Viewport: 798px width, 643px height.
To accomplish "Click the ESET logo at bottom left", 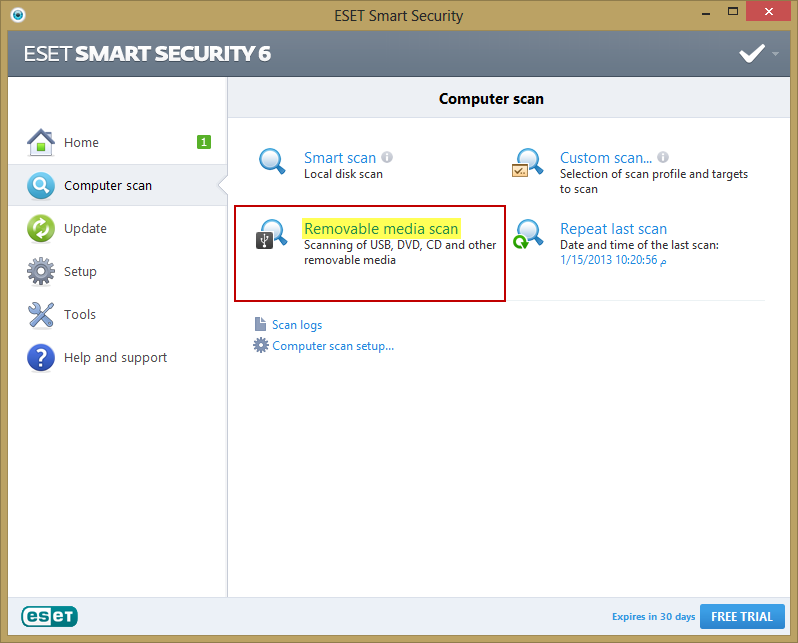I will coord(49,617).
